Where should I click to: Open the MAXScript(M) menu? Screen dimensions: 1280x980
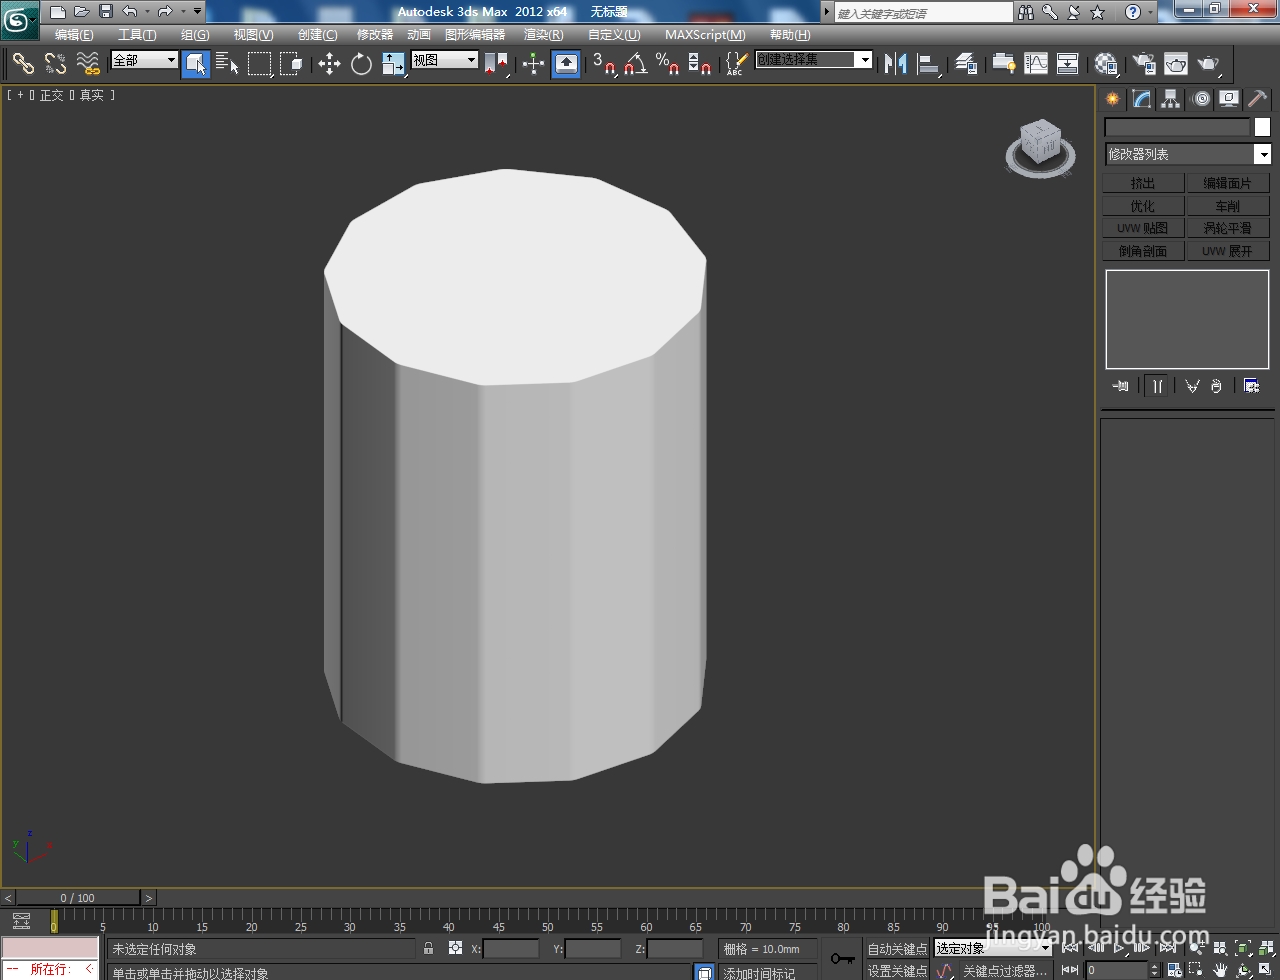705,35
